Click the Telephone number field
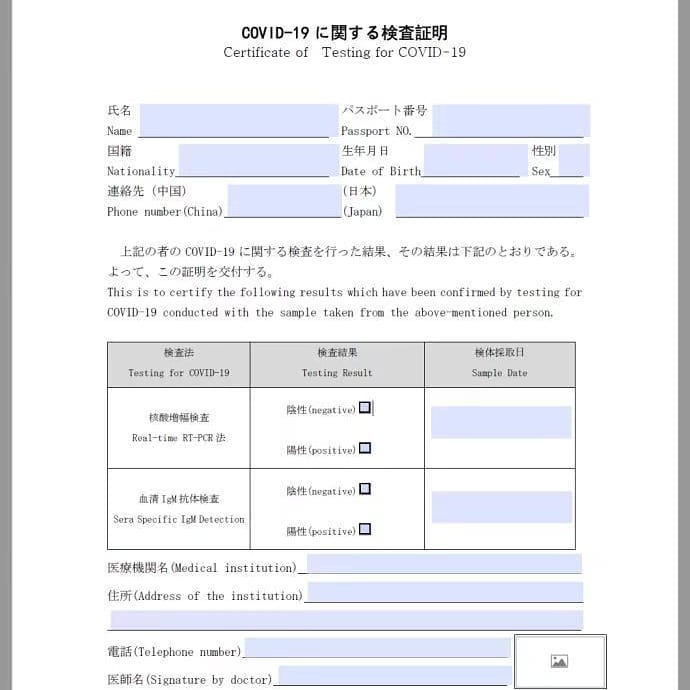This screenshot has width=690, height=690. pyautogui.click(x=378, y=647)
